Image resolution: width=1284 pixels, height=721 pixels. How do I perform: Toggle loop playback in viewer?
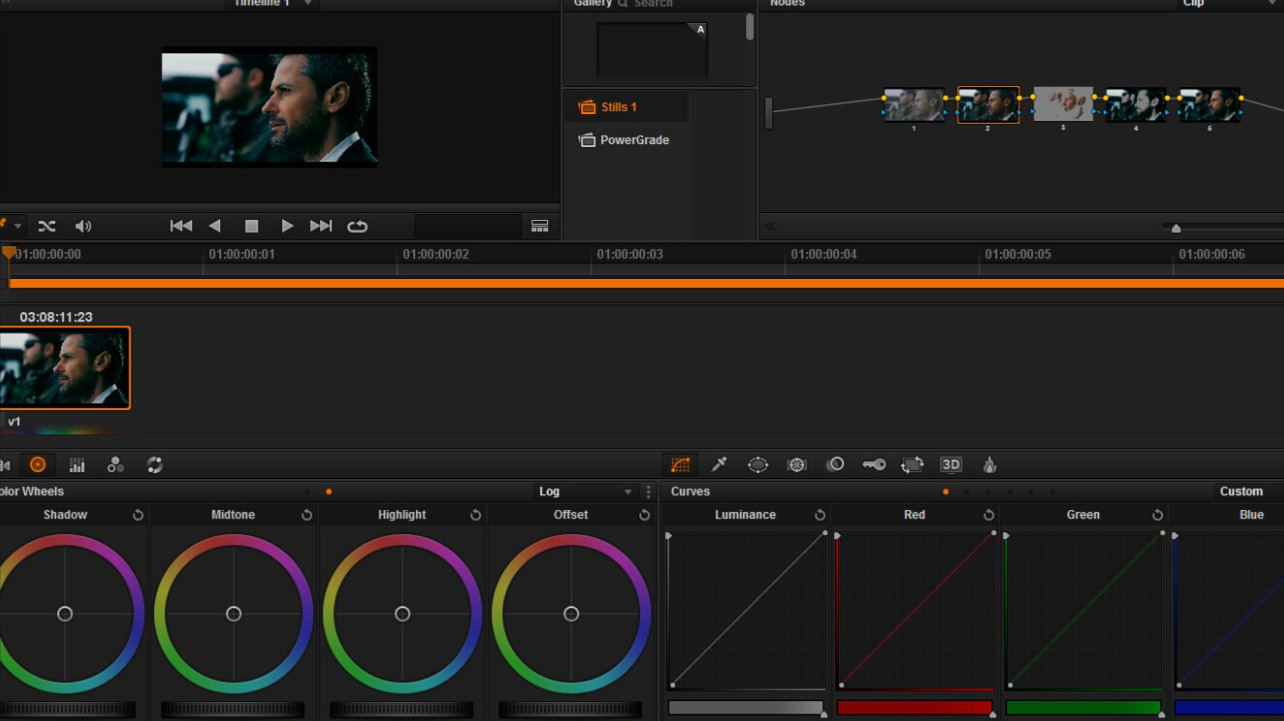[357, 227]
